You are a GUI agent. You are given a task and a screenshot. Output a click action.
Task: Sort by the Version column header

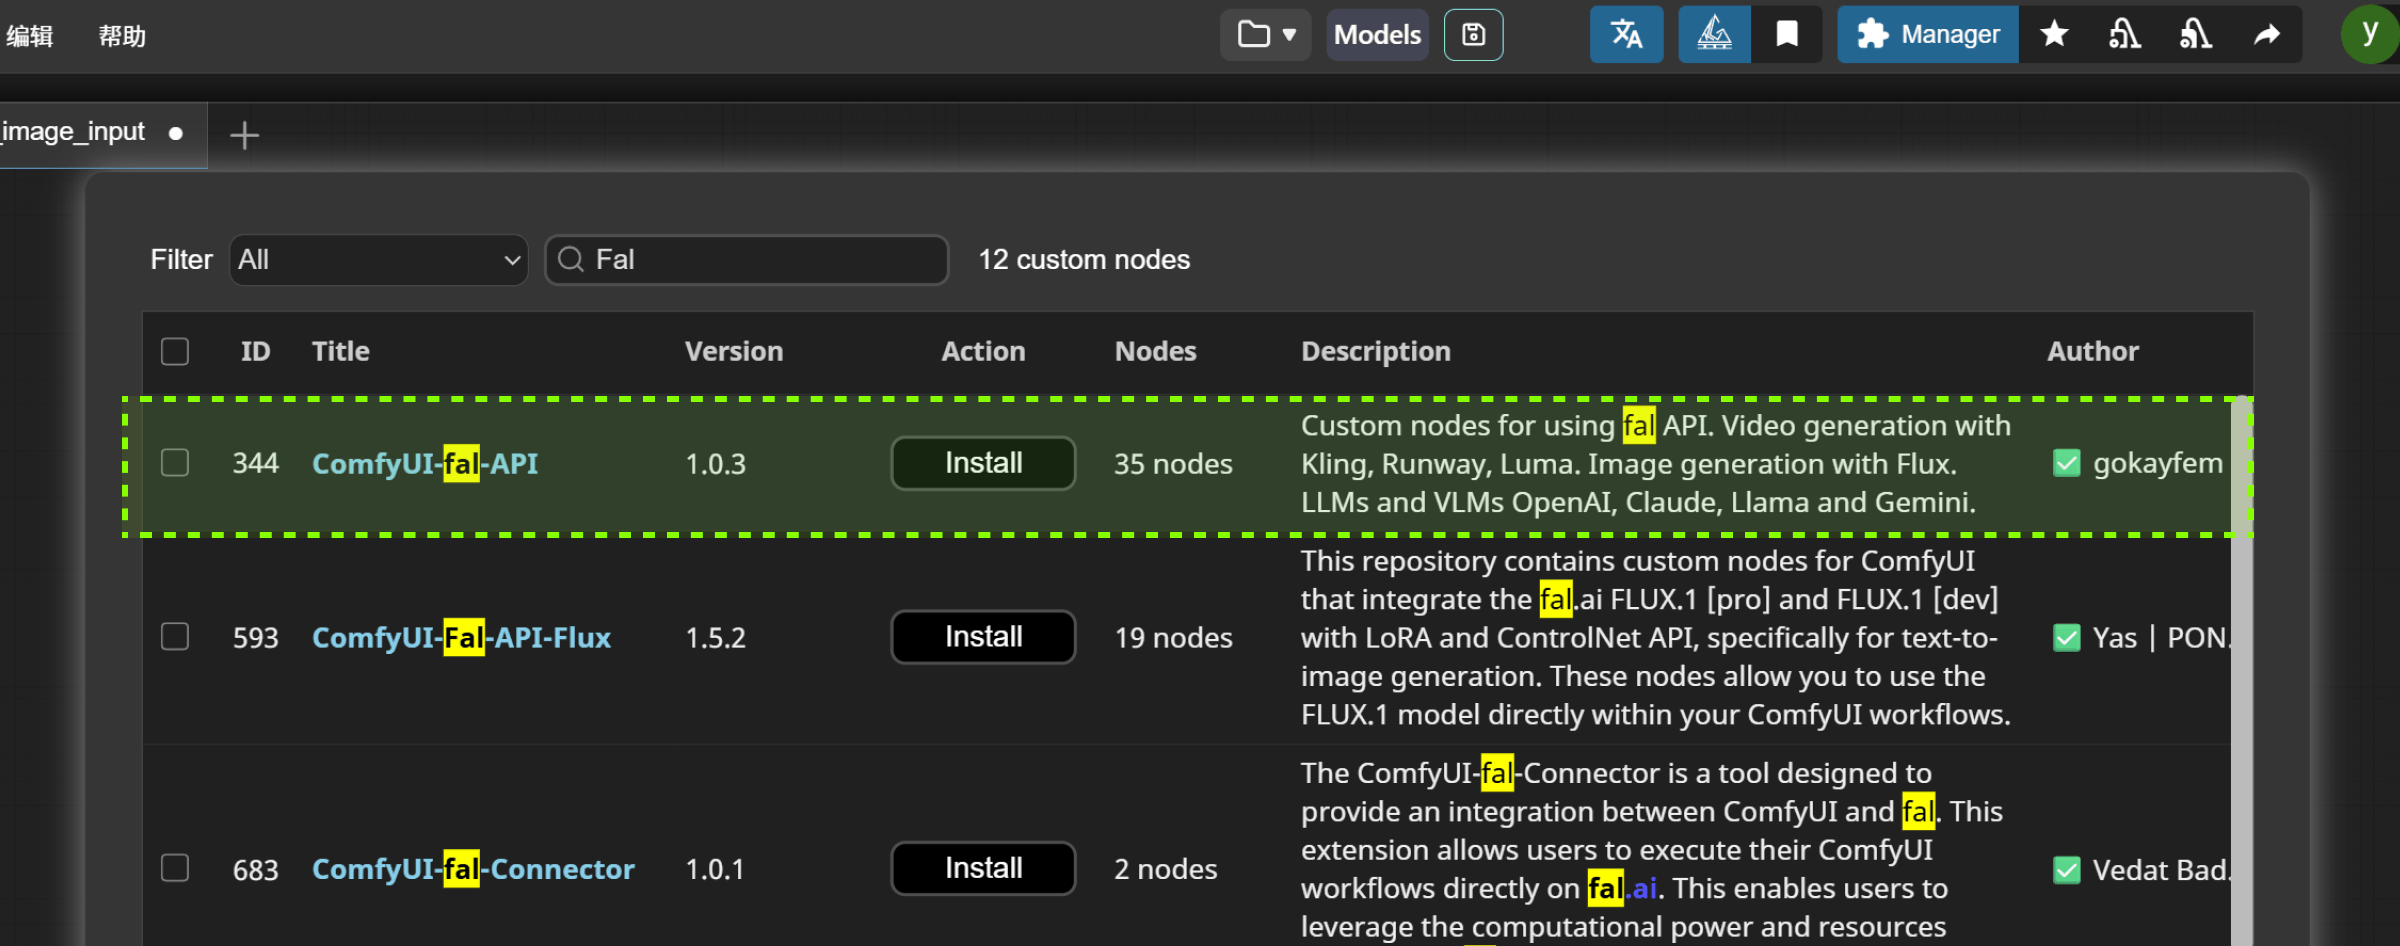click(x=734, y=351)
